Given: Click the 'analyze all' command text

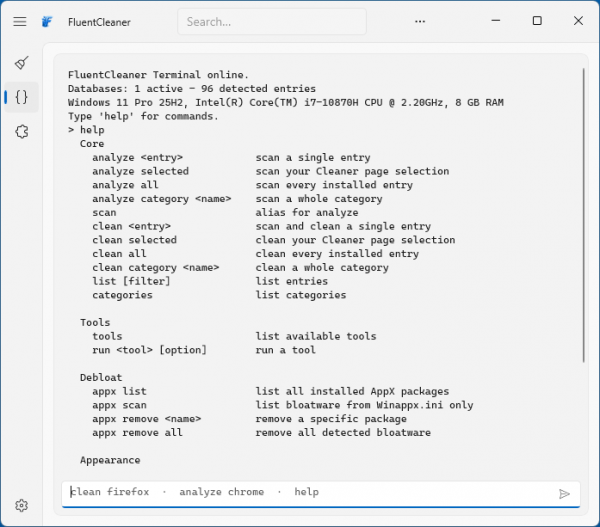Looking at the screenshot, I should (x=125, y=185).
